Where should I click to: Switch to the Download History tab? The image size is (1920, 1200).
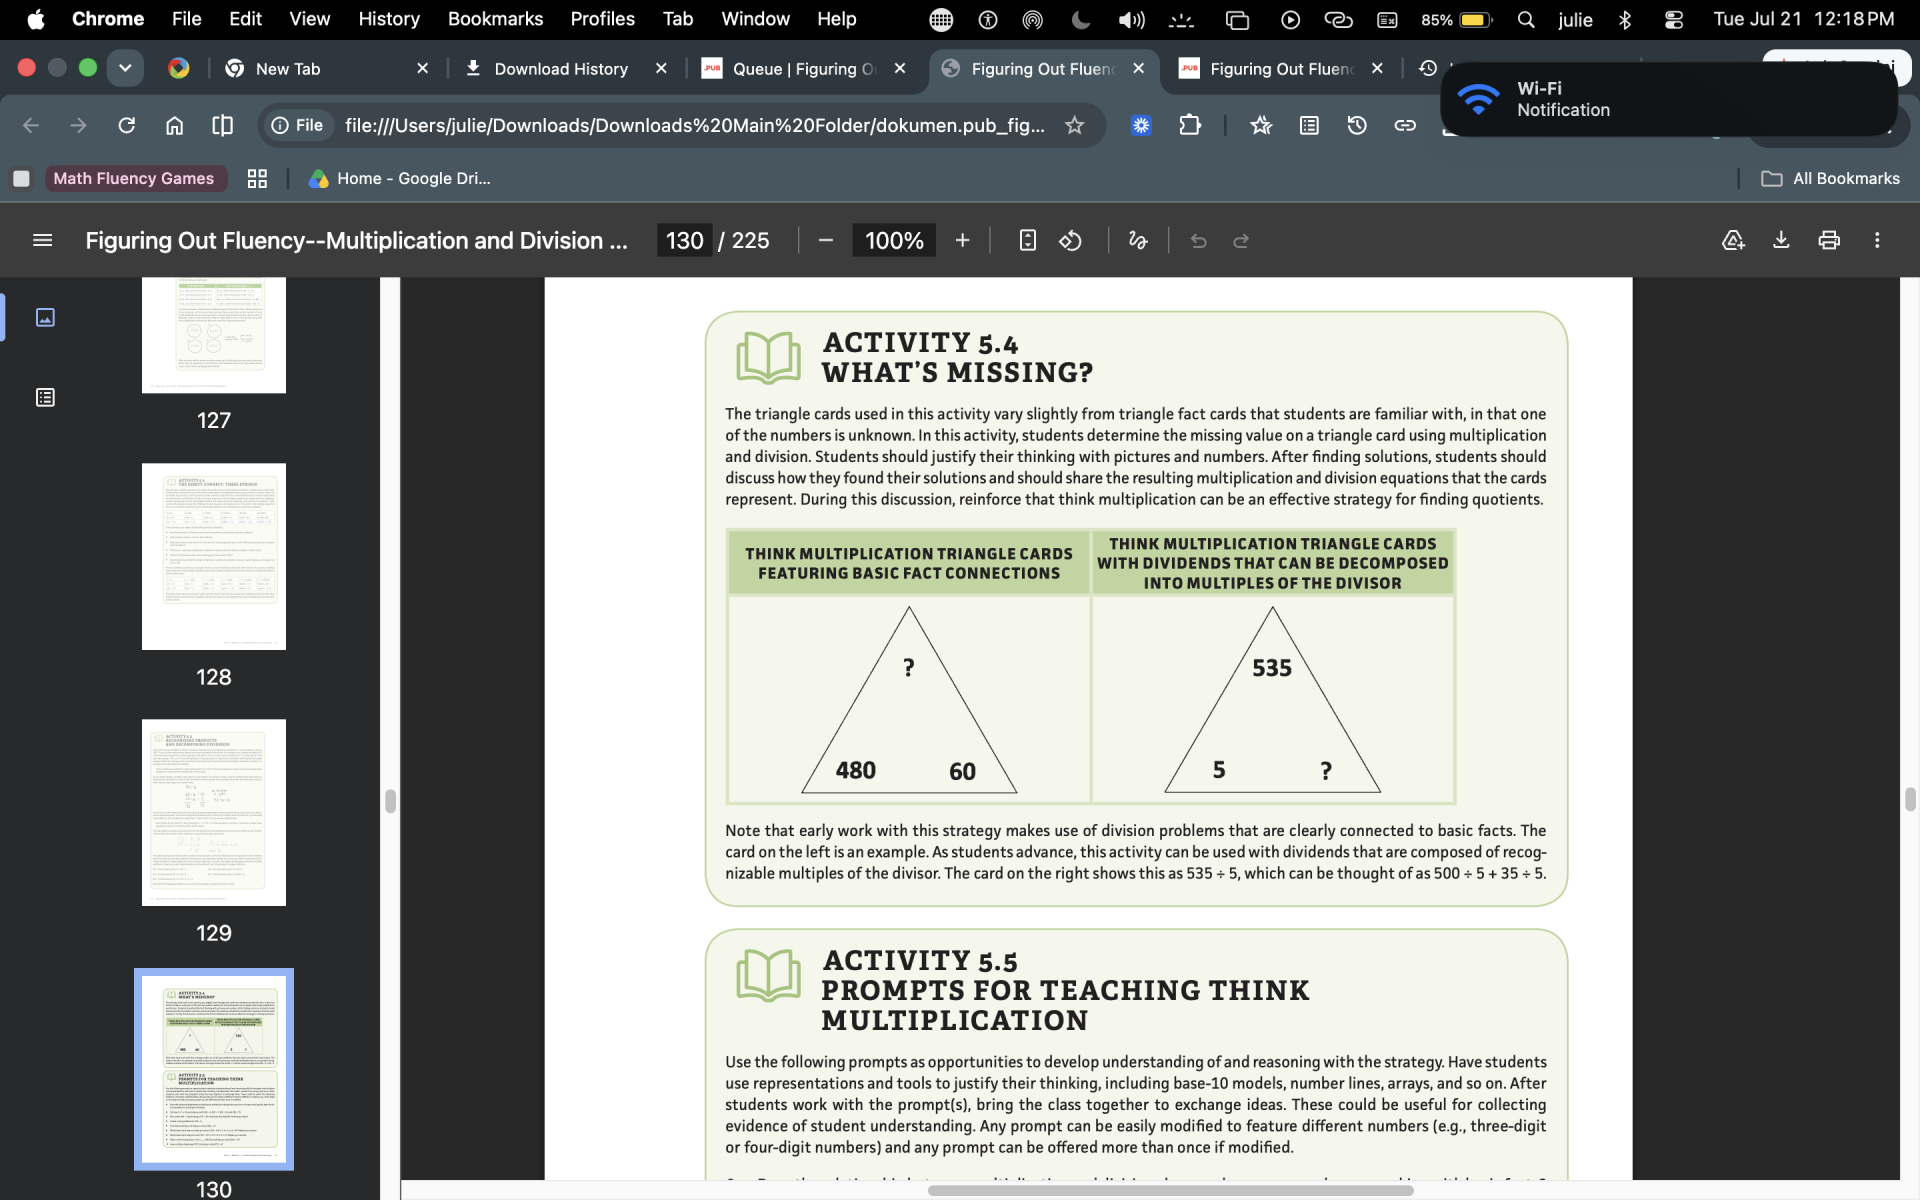click(560, 68)
